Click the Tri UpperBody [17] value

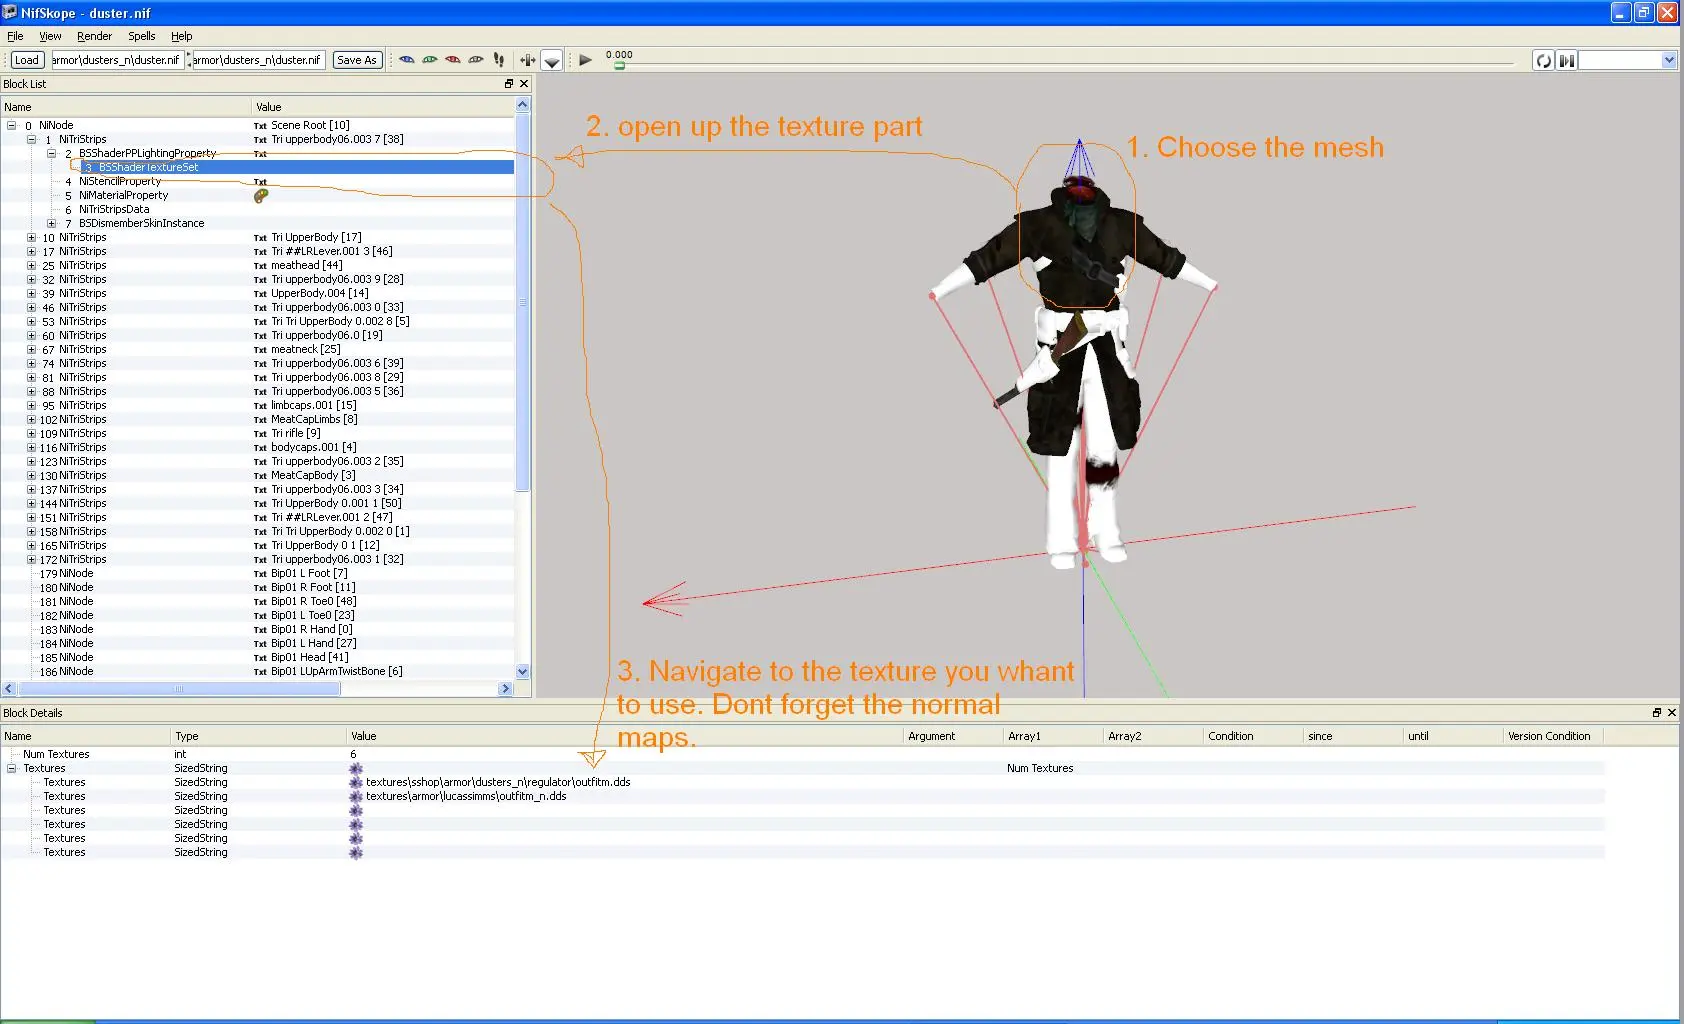pyautogui.click(x=316, y=238)
